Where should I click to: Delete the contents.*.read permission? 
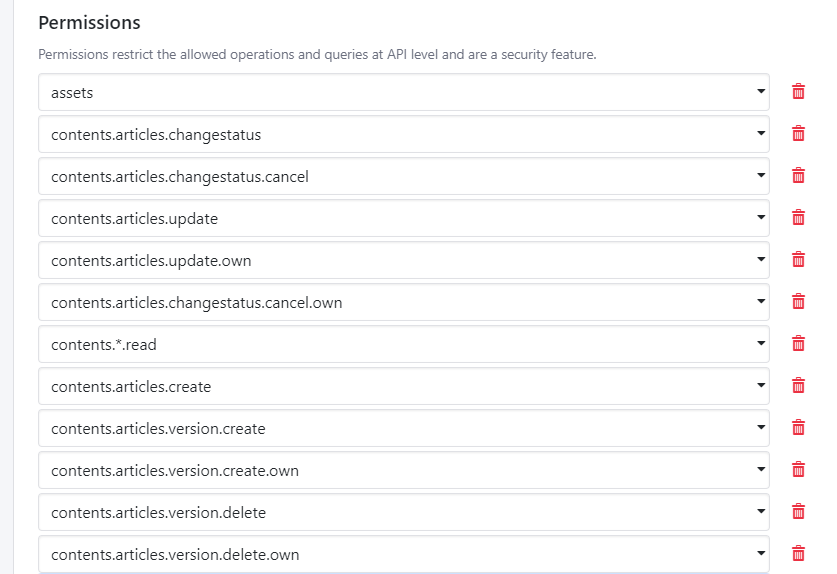(798, 344)
